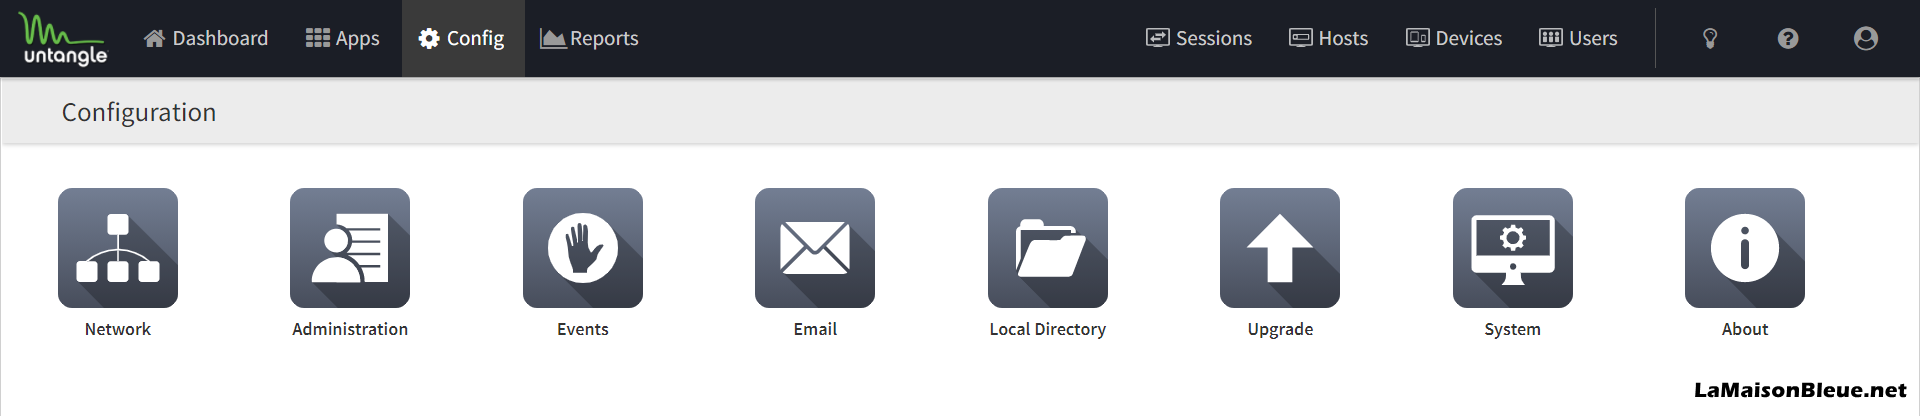Click the Untangle logo
Image resolution: width=1920 pixels, height=416 pixels.
click(x=65, y=39)
